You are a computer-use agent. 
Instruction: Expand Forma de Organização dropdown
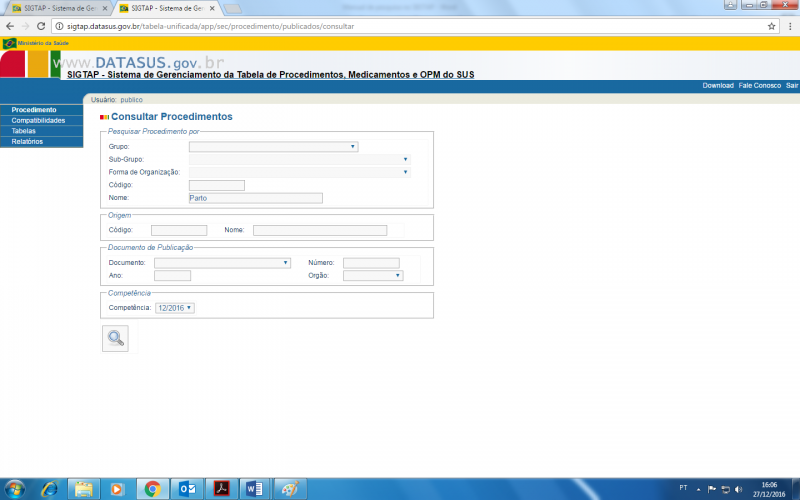pos(299,172)
